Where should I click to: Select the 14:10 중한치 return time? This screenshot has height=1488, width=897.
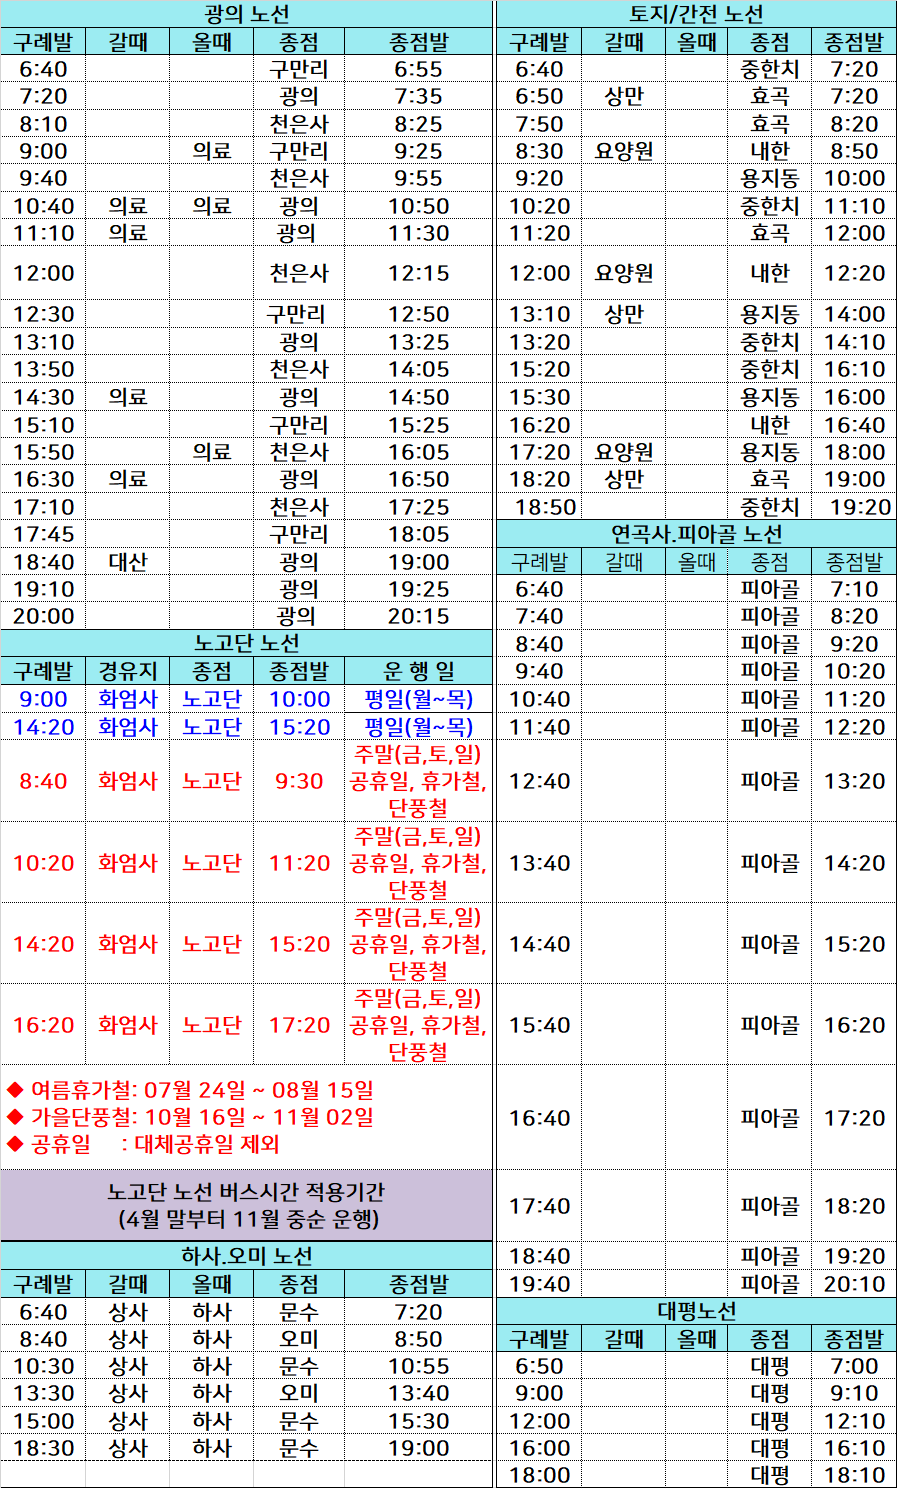pos(854,342)
